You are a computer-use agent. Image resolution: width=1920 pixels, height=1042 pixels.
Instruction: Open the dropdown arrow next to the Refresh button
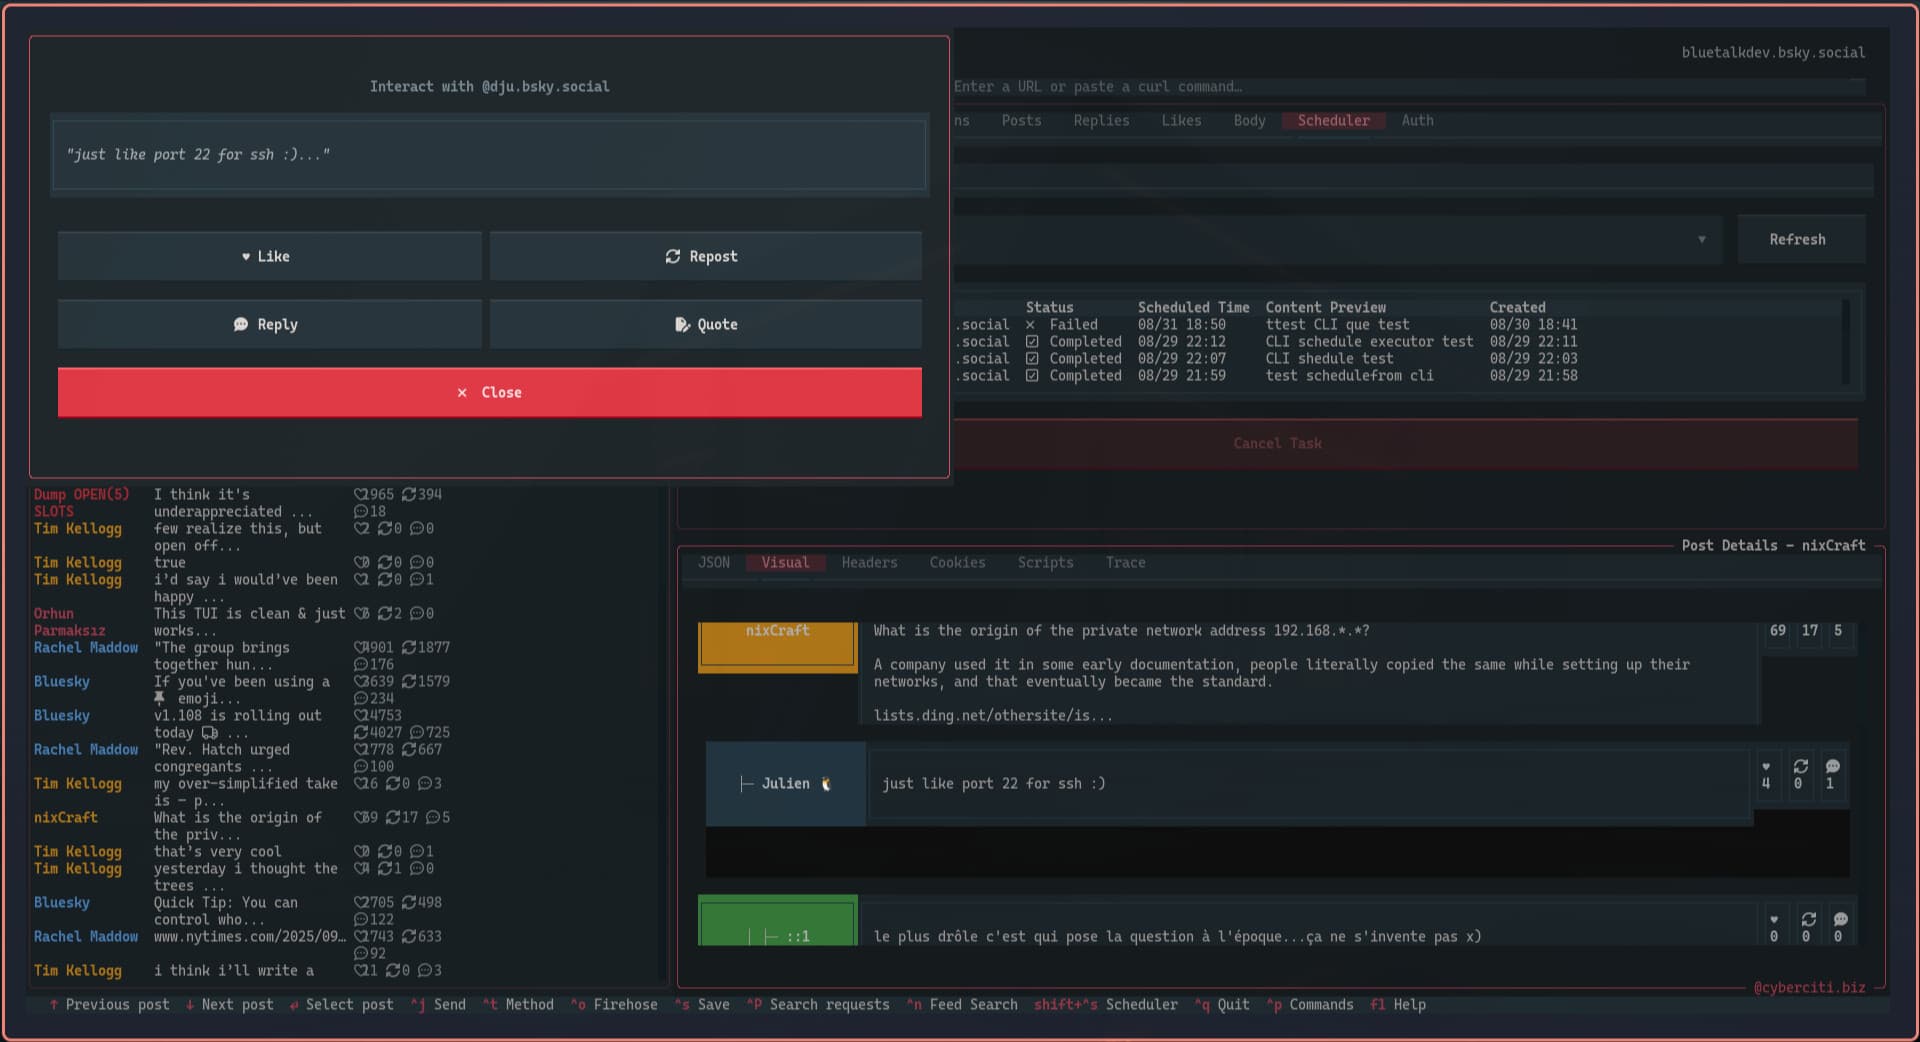(1703, 239)
